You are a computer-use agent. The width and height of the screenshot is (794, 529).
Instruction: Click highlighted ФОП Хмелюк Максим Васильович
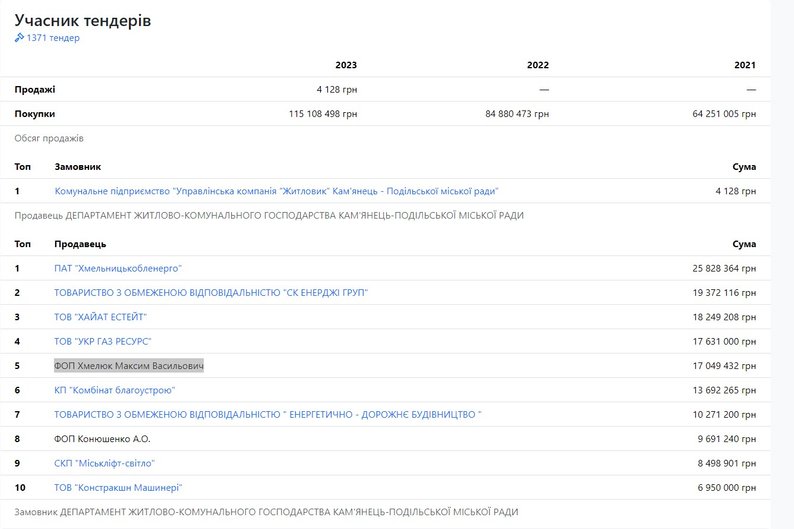pos(129,366)
